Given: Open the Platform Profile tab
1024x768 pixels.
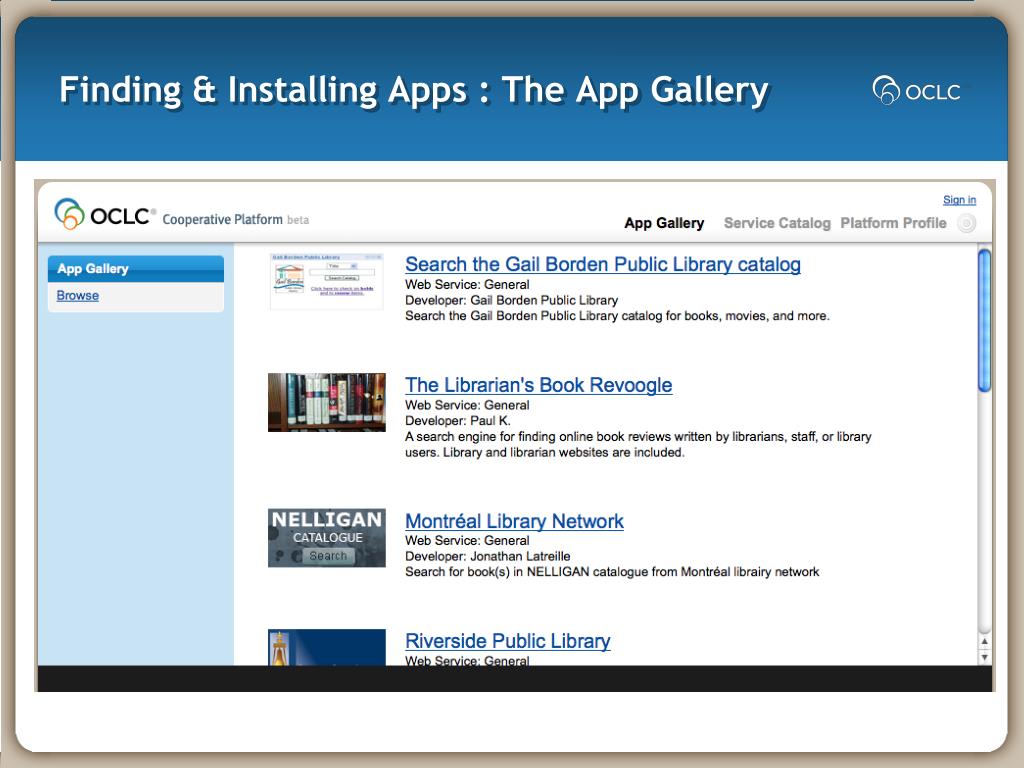Looking at the screenshot, I should (893, 223).
